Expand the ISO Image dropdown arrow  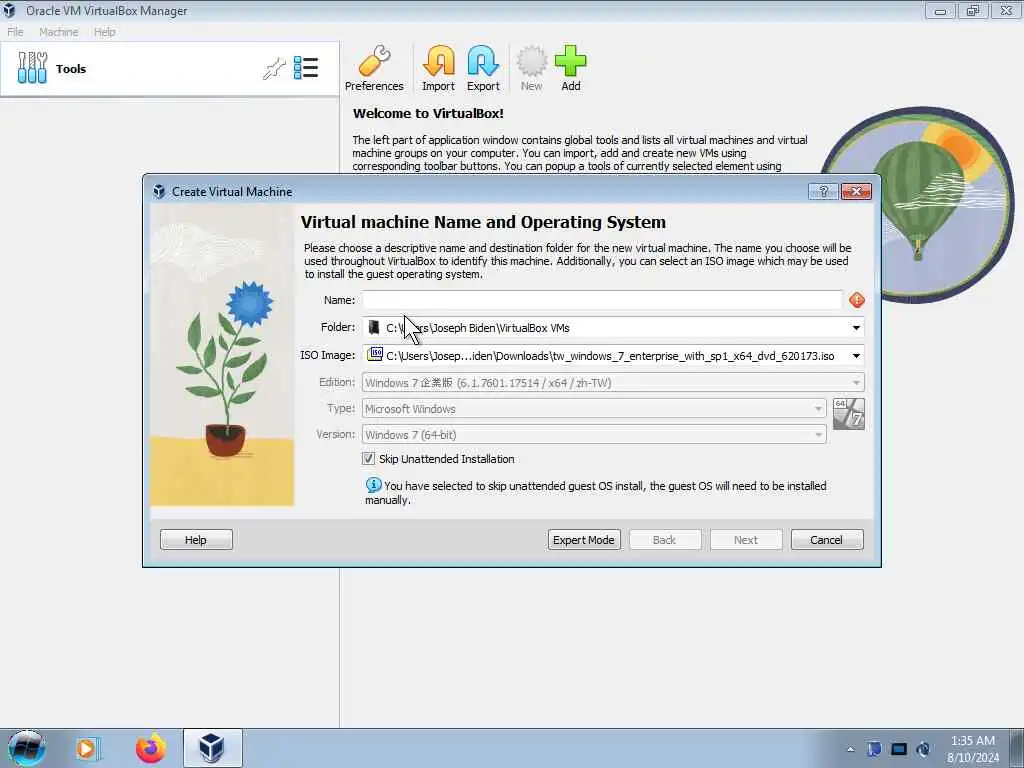(856, 356)
